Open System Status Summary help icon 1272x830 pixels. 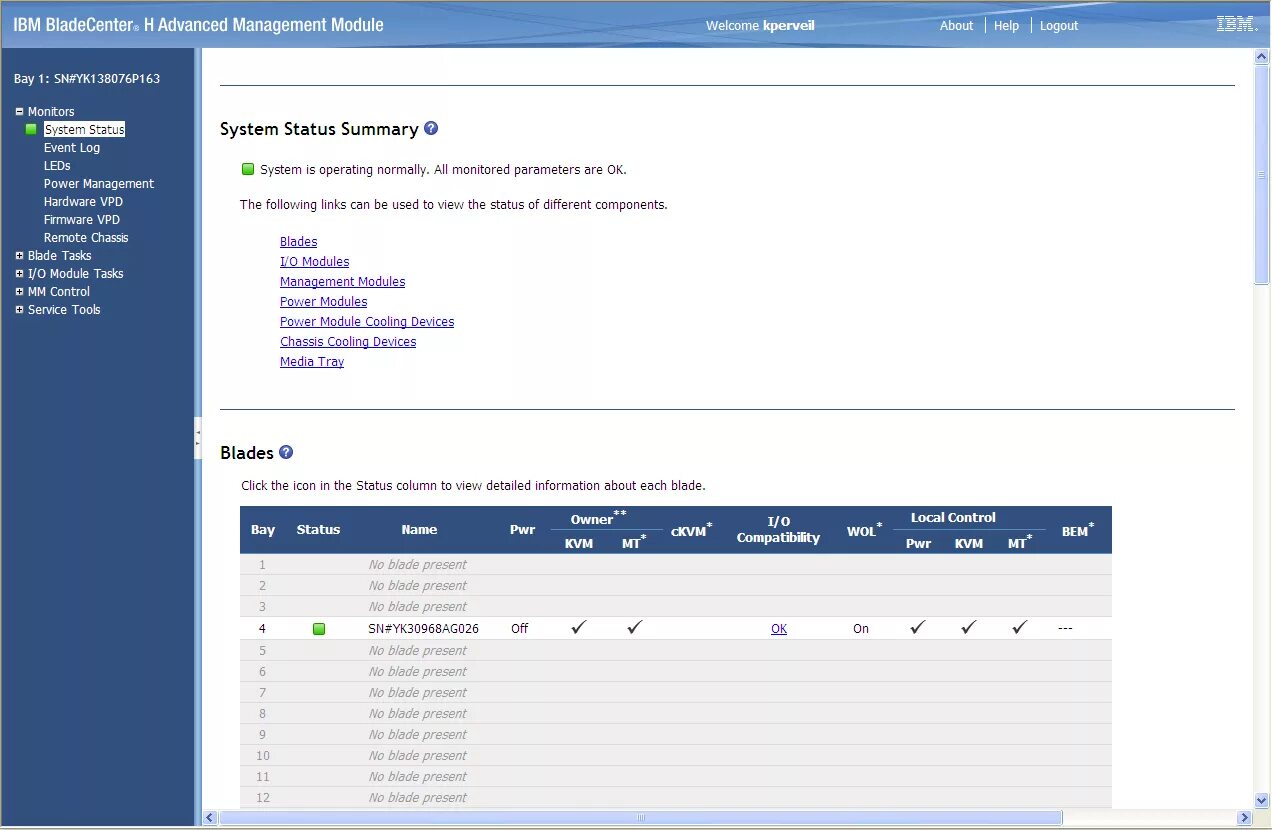click(x=431, y=128)
